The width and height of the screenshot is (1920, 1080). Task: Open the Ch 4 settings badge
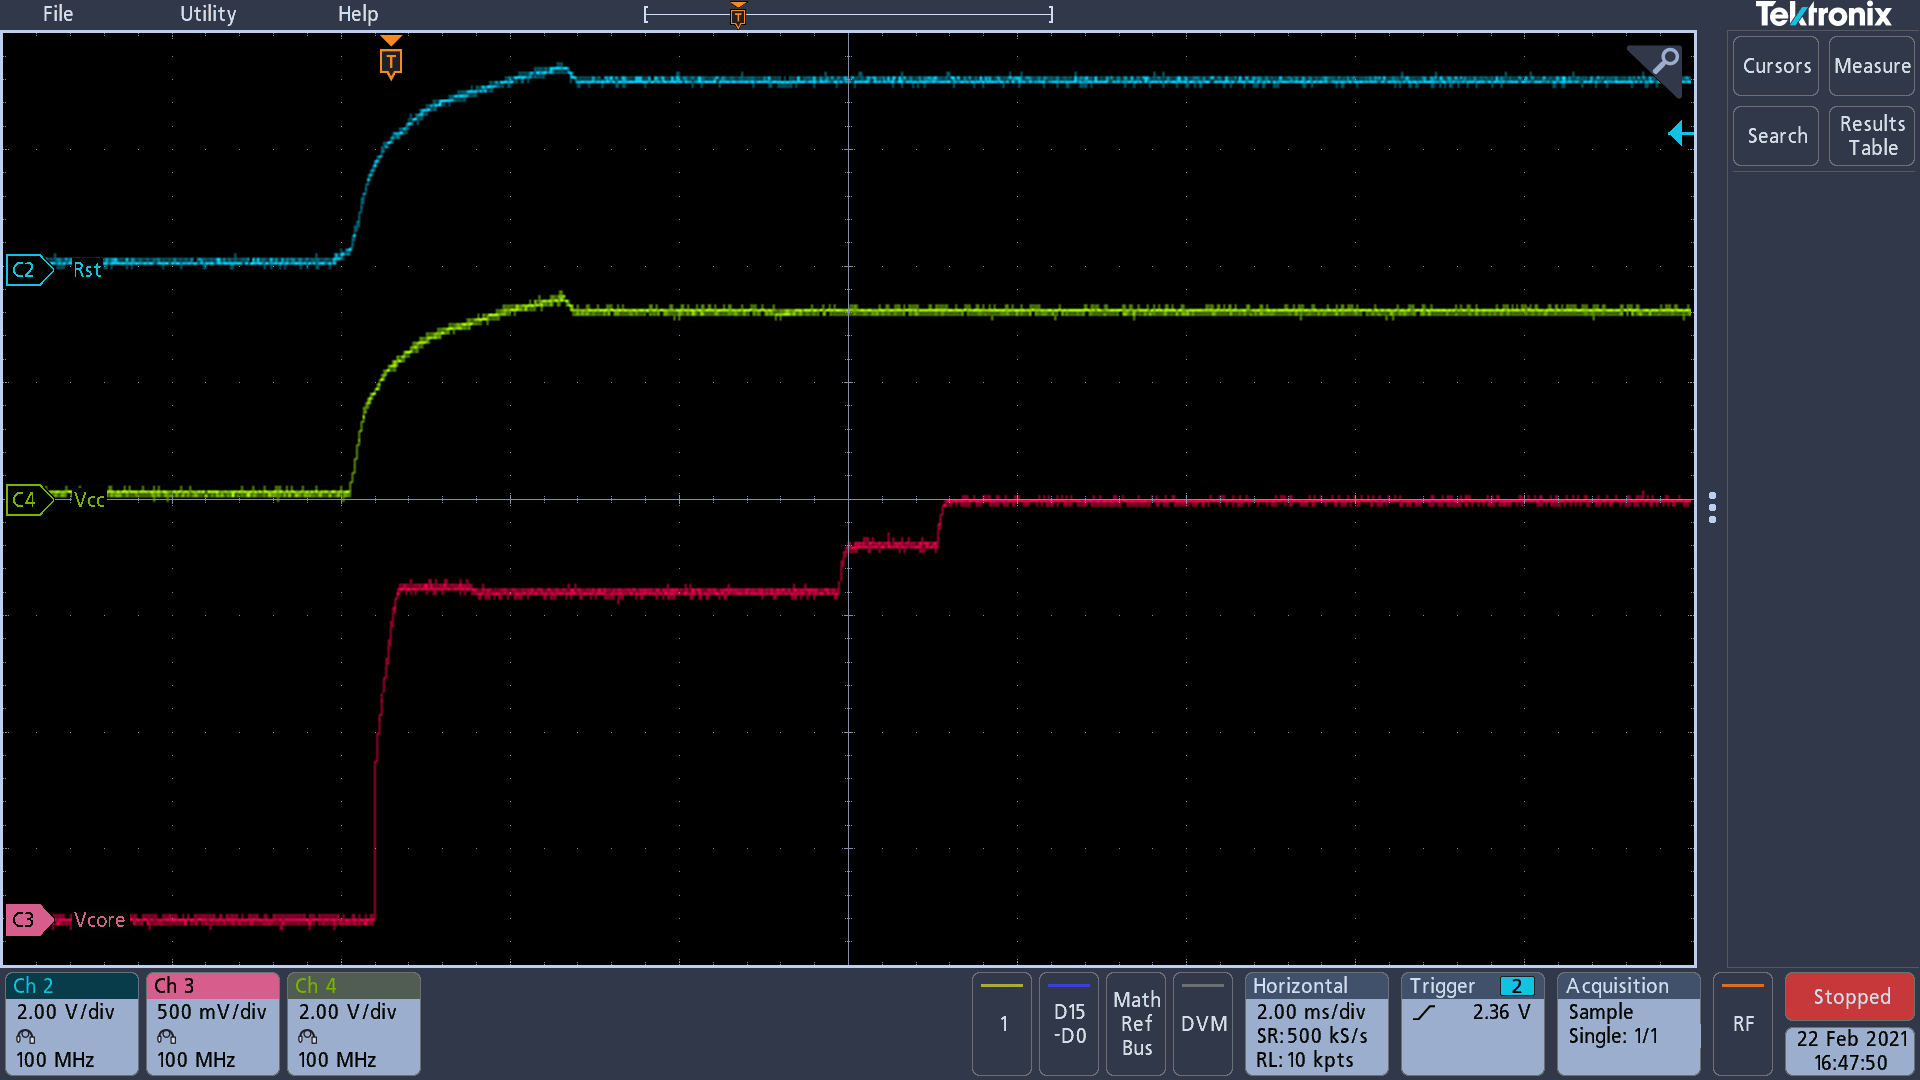coord(354,1024)
